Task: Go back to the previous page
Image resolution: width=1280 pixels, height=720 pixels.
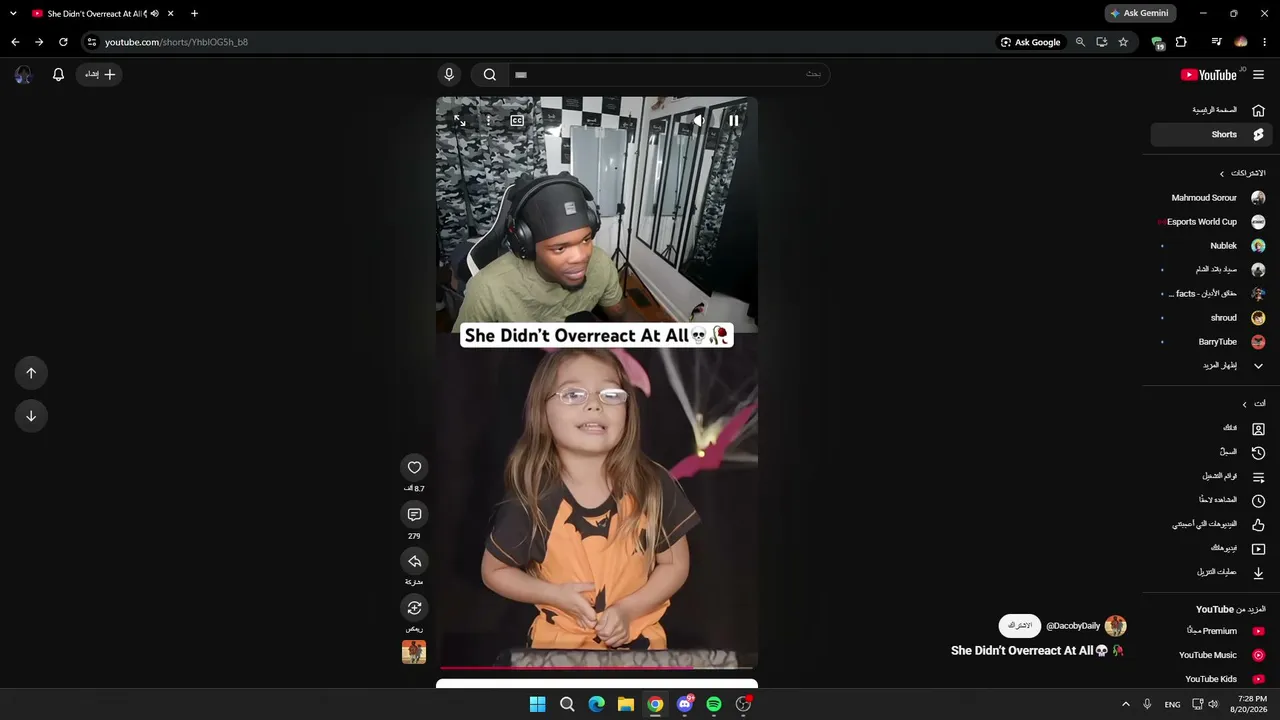Action: (x=15, y=42)
